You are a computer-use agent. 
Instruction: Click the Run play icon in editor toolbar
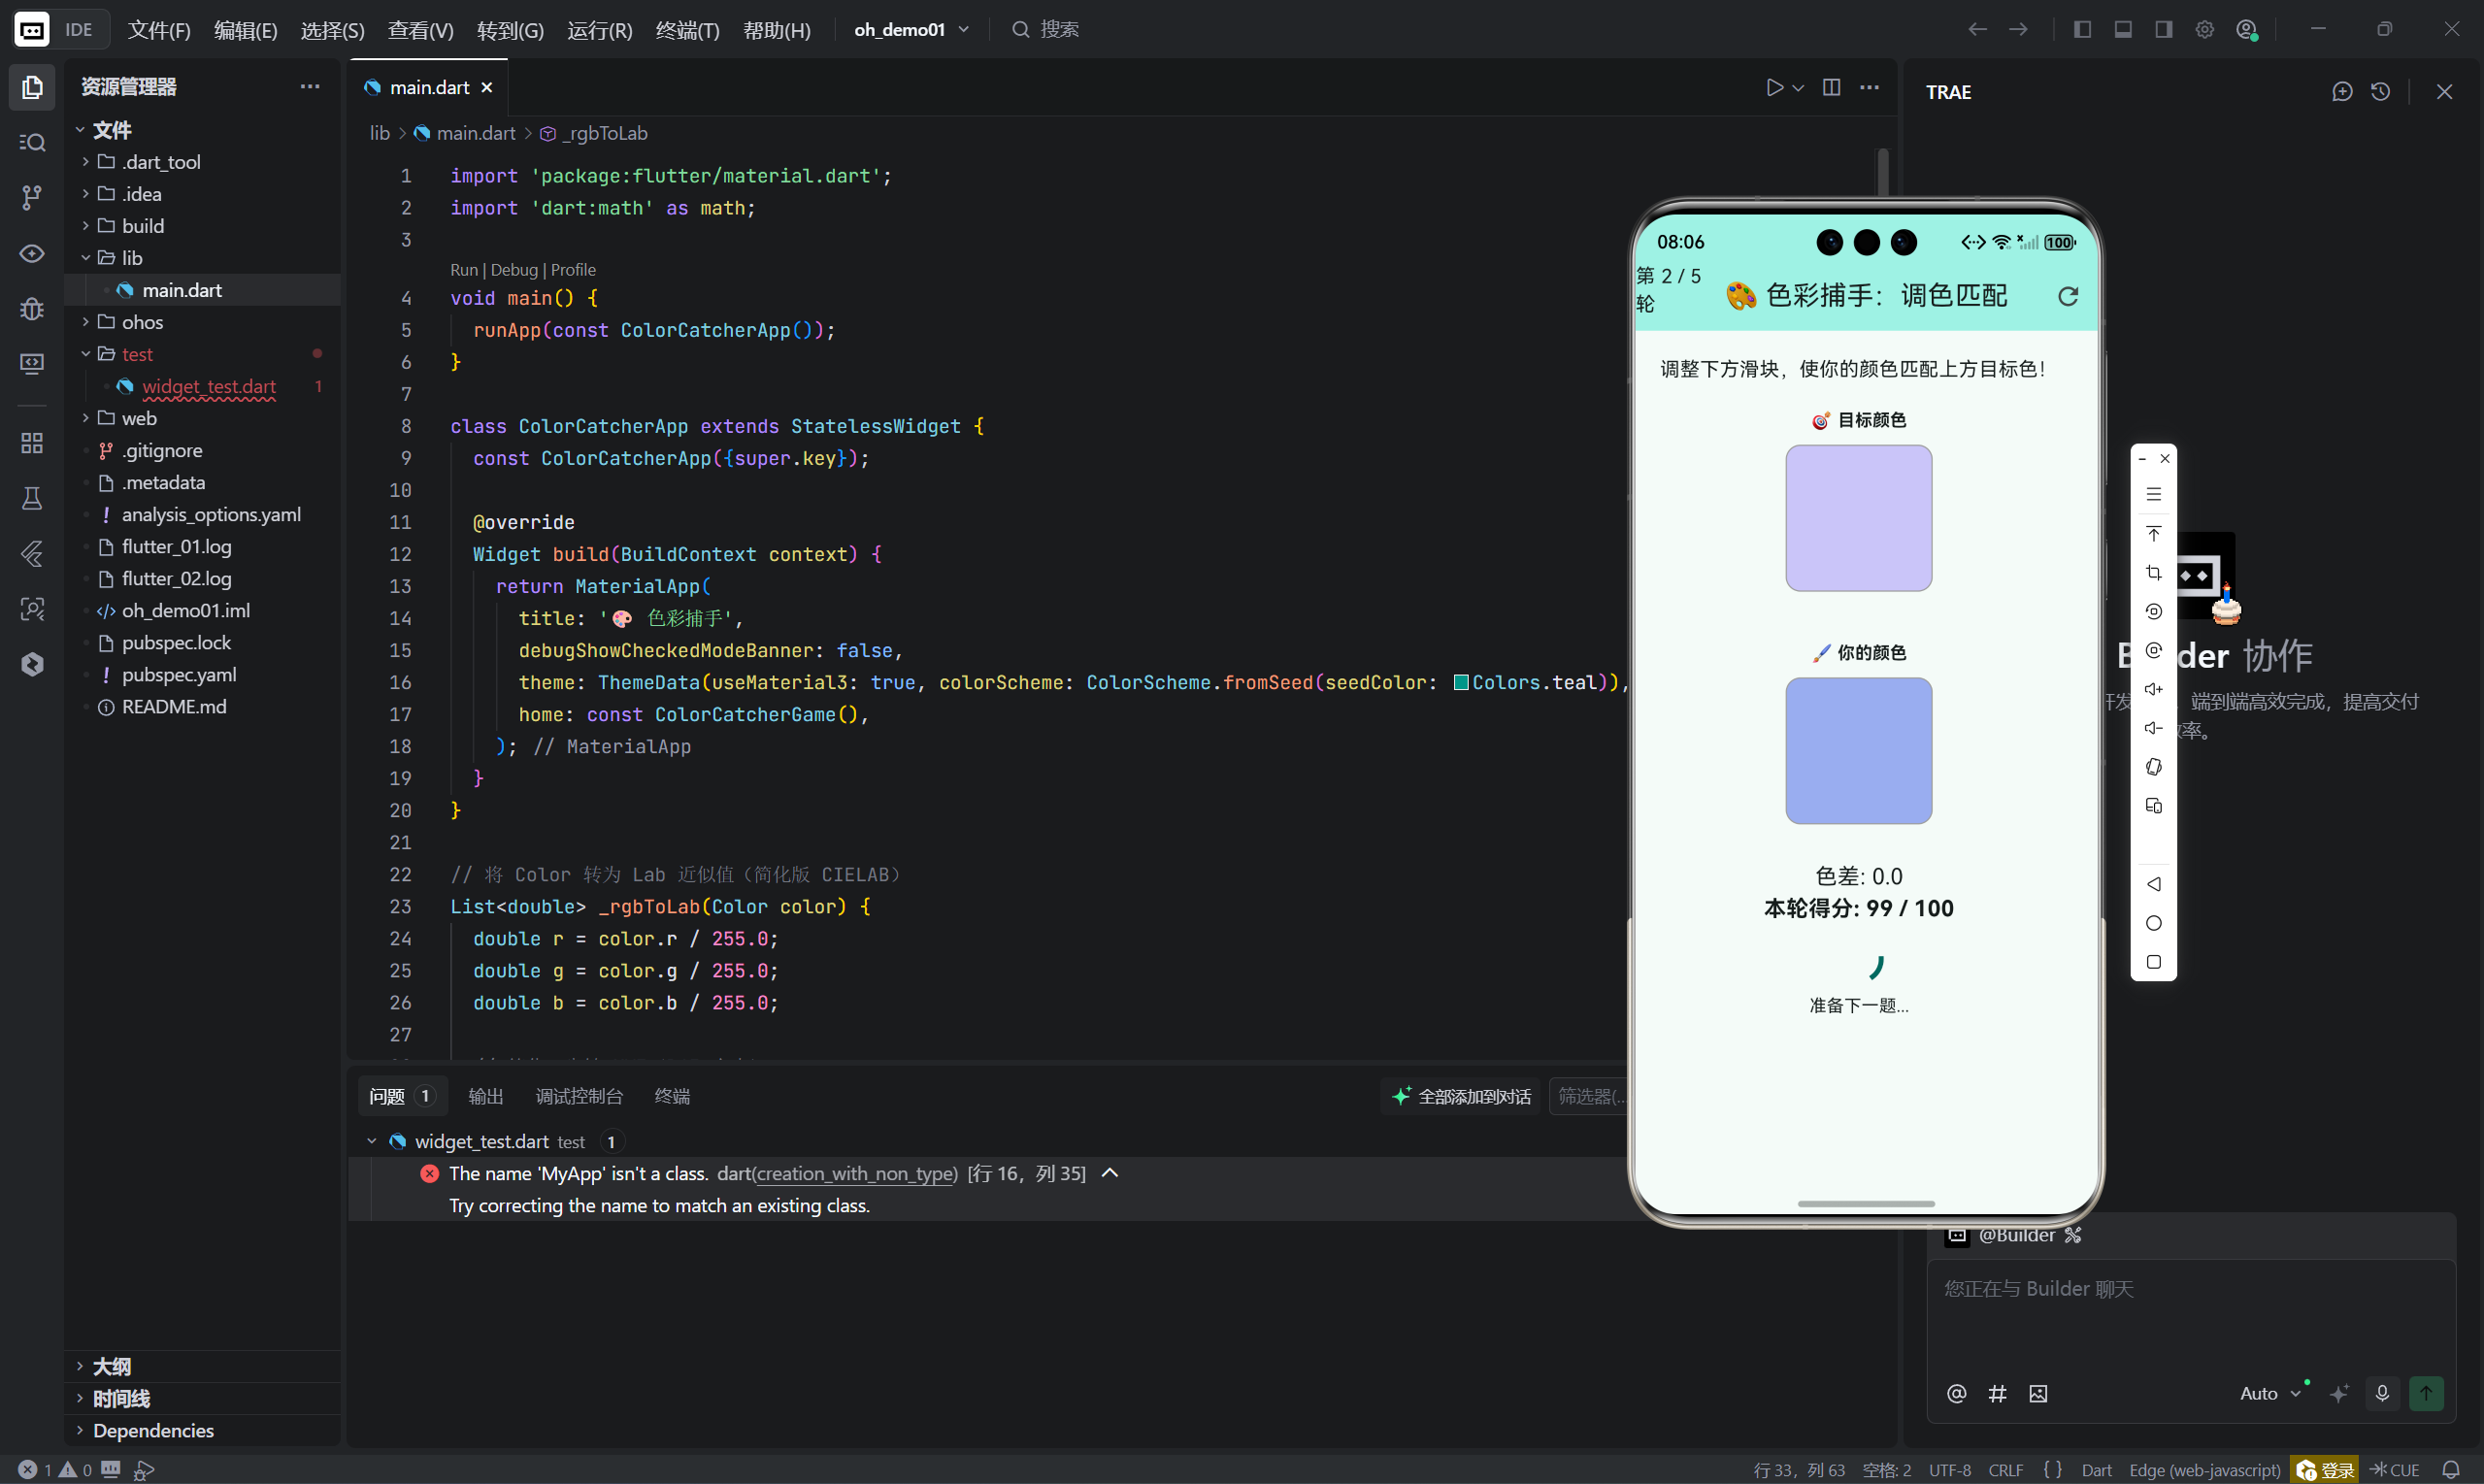pyautogui.click(x=1774, y=88)
